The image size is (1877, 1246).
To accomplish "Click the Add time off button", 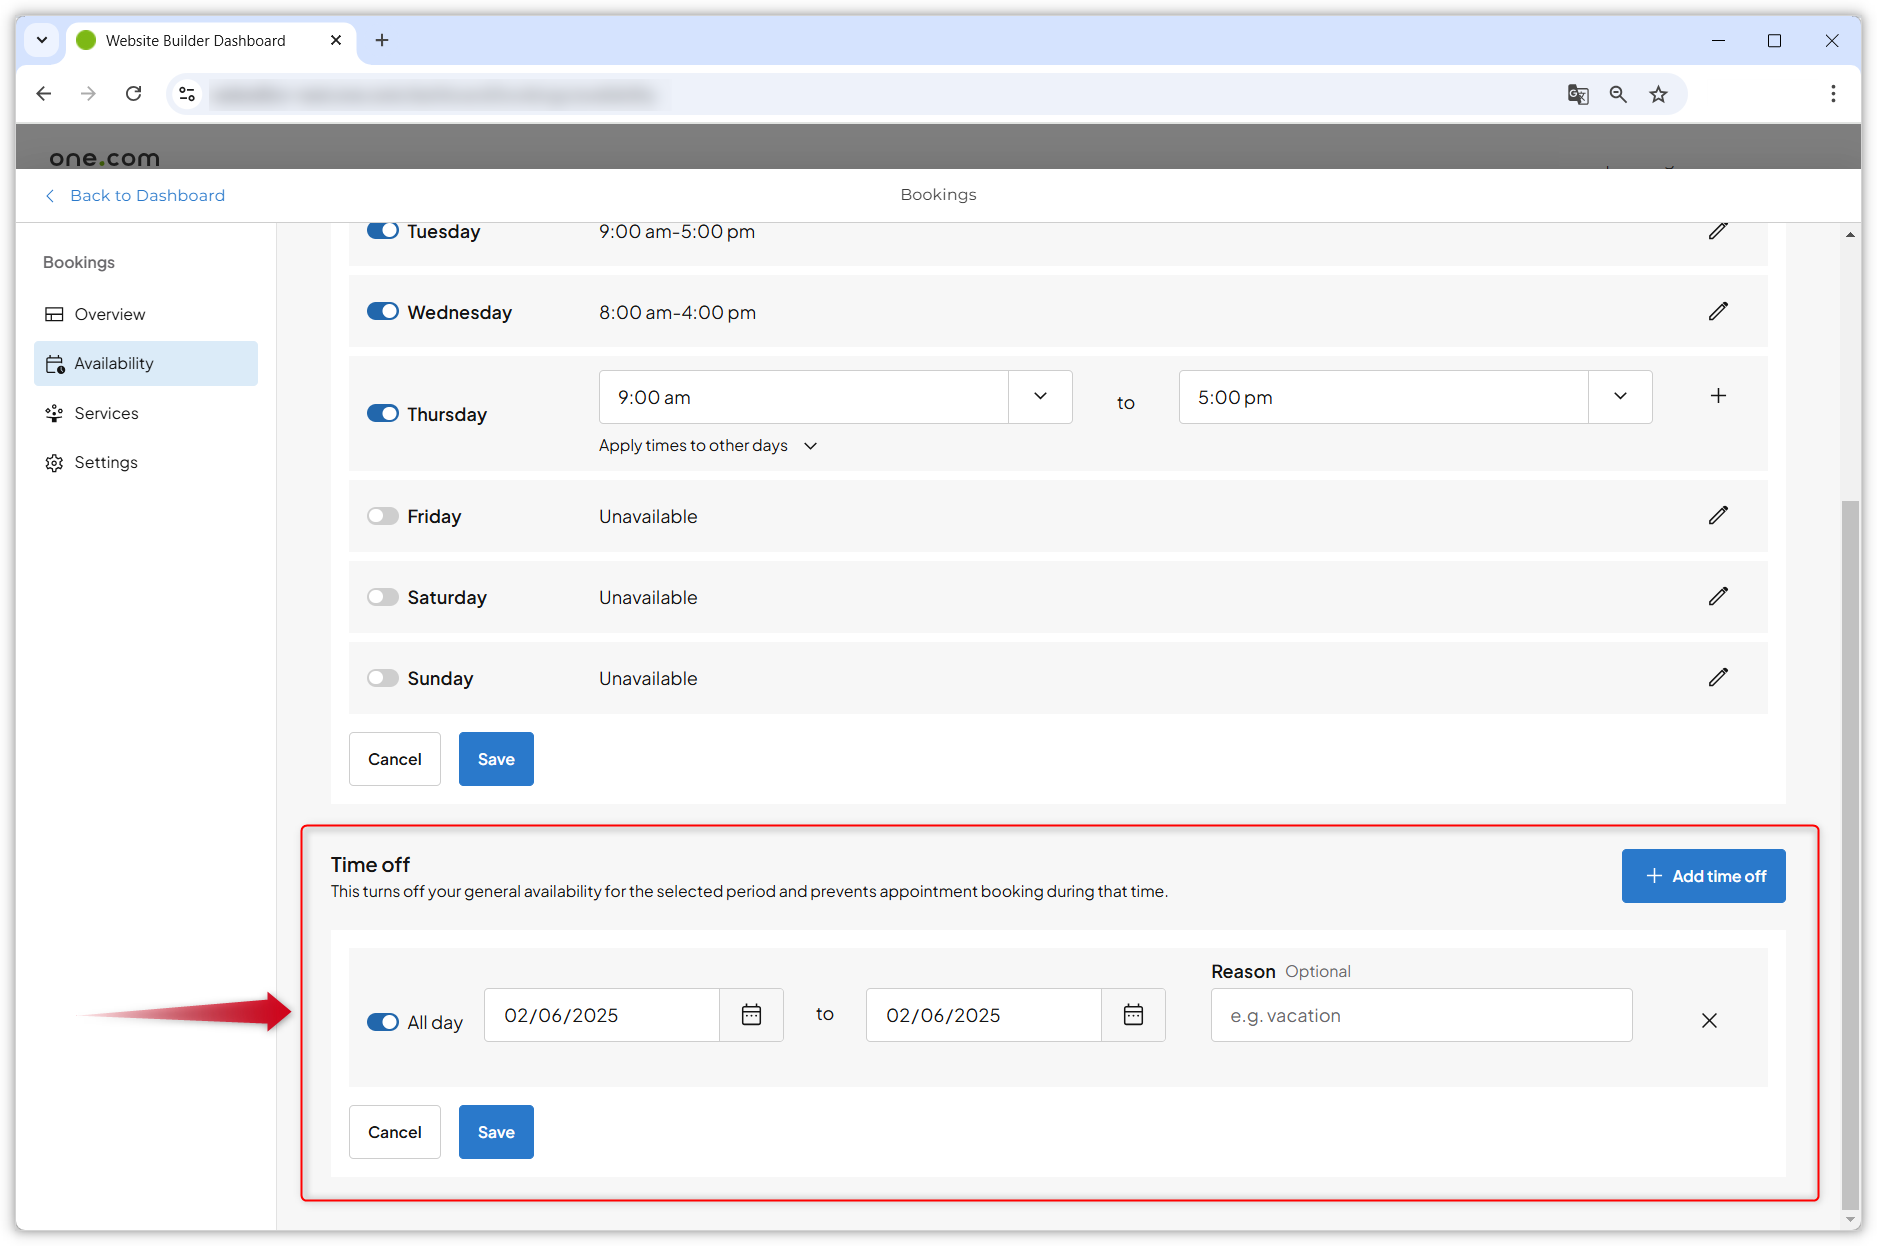I will point(1703,876).
